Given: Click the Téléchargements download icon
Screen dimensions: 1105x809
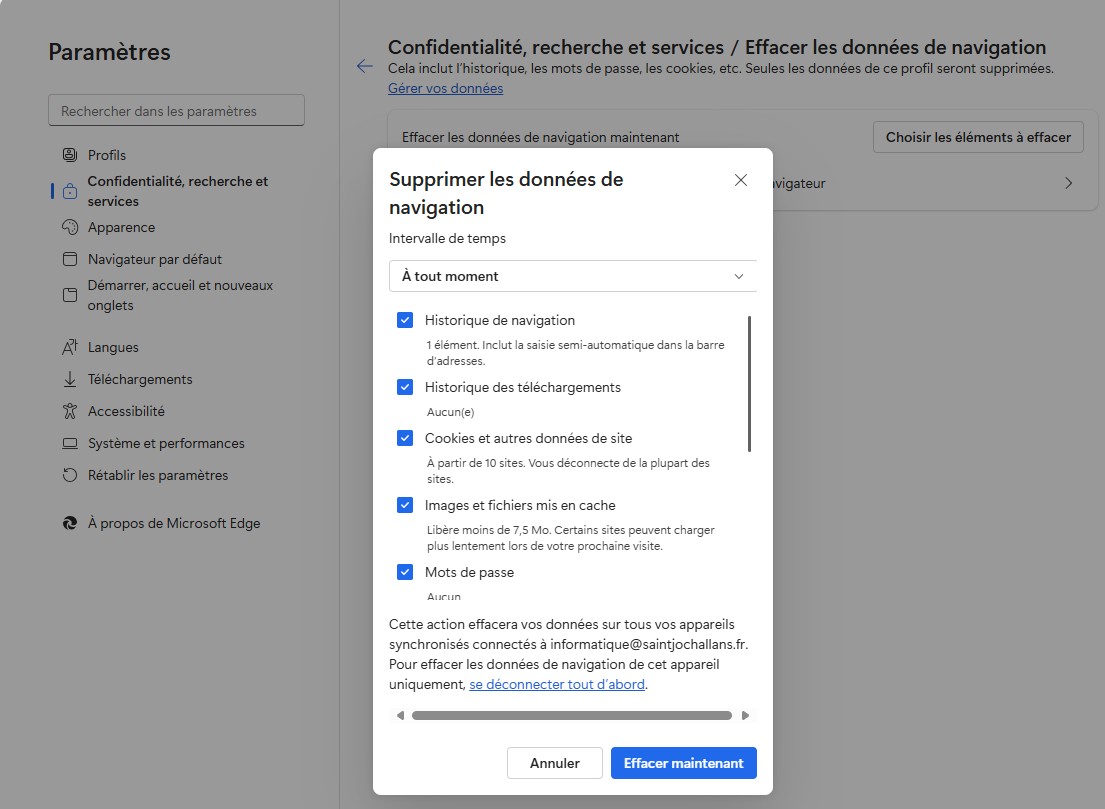Looking at the screenshot, I should coord(70,379).
